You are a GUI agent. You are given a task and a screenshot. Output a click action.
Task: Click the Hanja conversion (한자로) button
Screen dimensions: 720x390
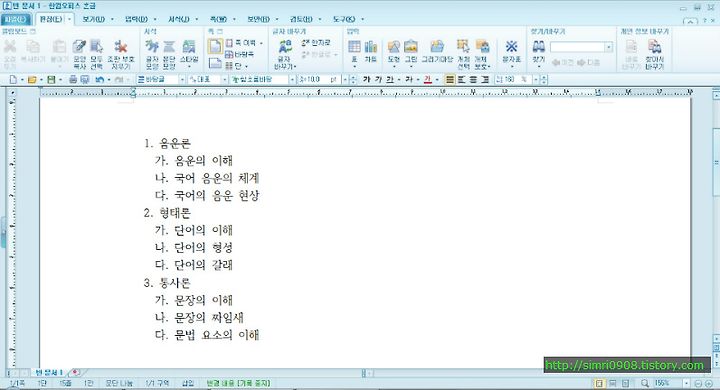coord(316,43)
